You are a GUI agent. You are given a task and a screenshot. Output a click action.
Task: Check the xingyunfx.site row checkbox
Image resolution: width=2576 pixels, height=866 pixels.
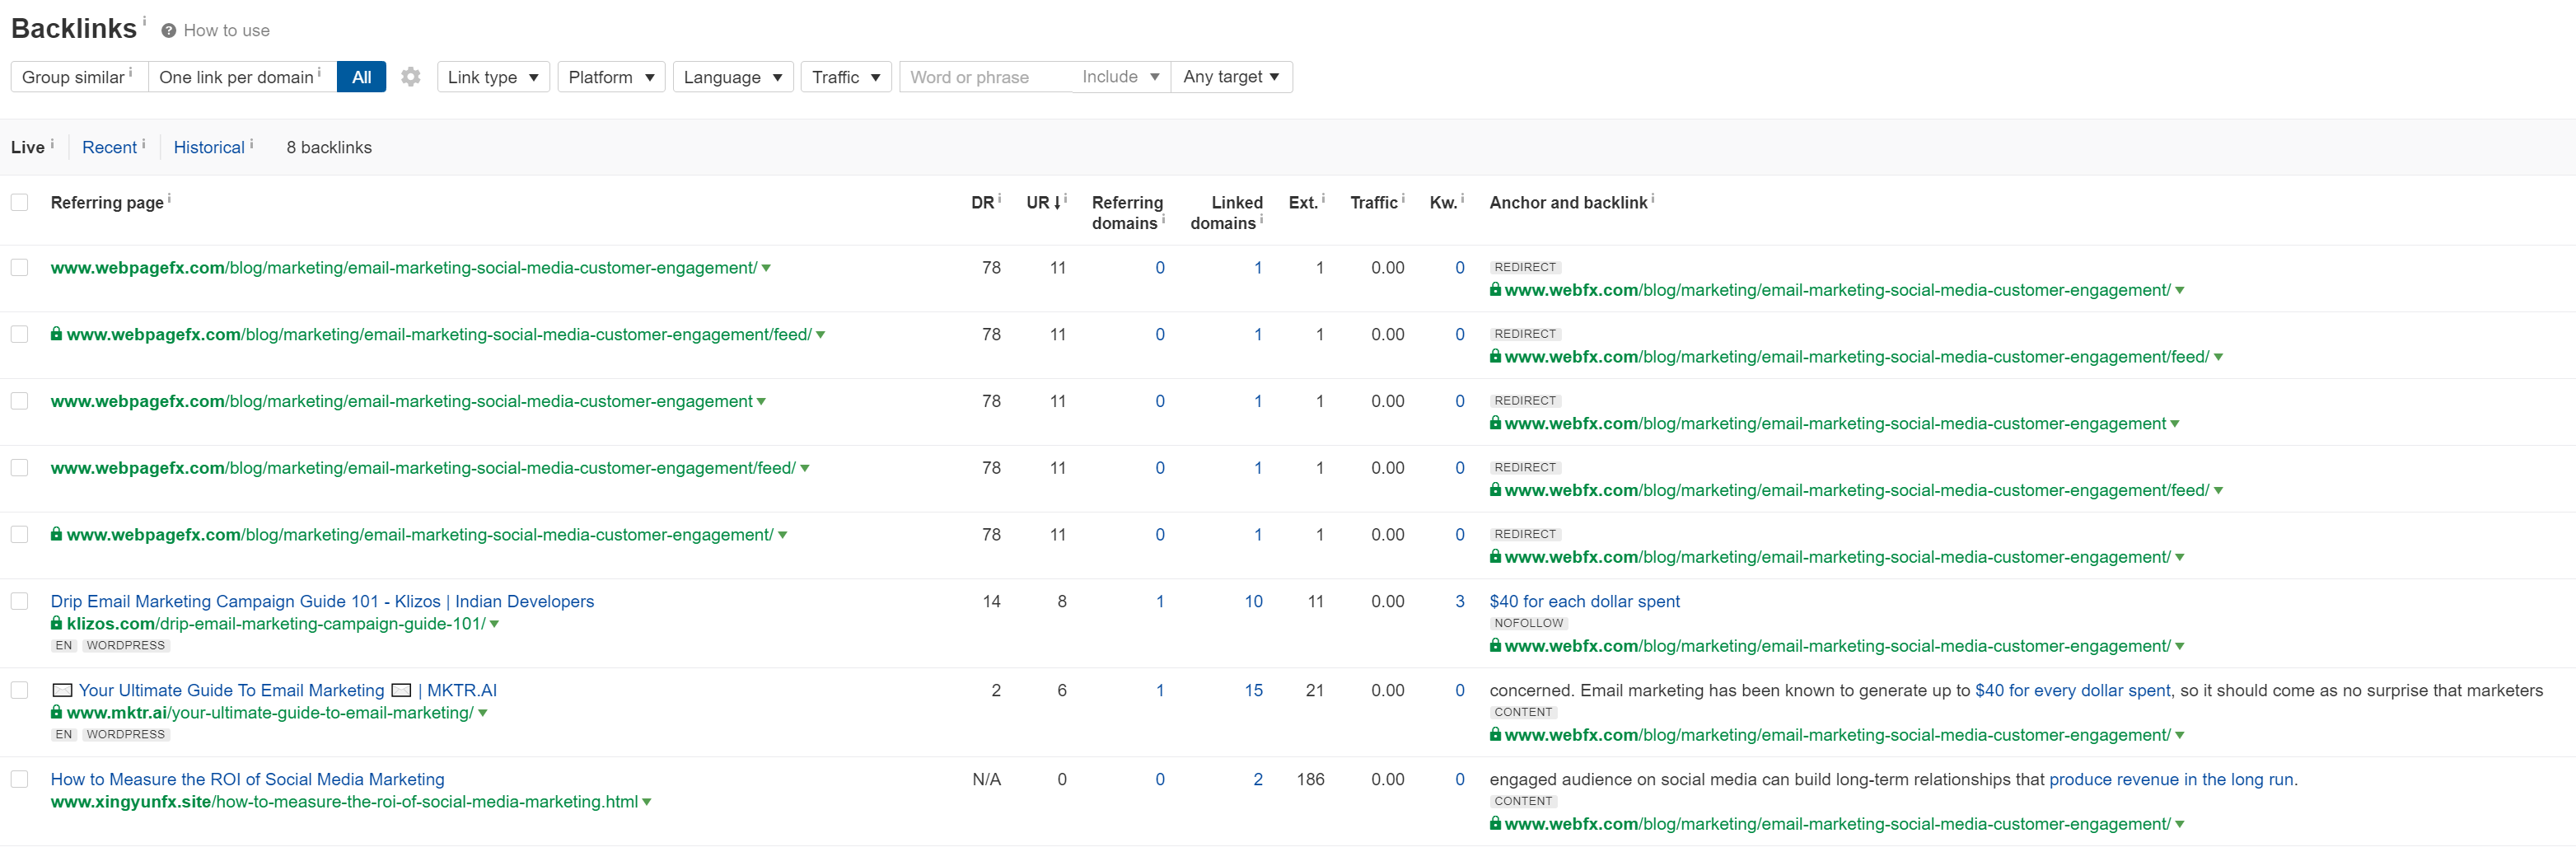pos(19,780)
